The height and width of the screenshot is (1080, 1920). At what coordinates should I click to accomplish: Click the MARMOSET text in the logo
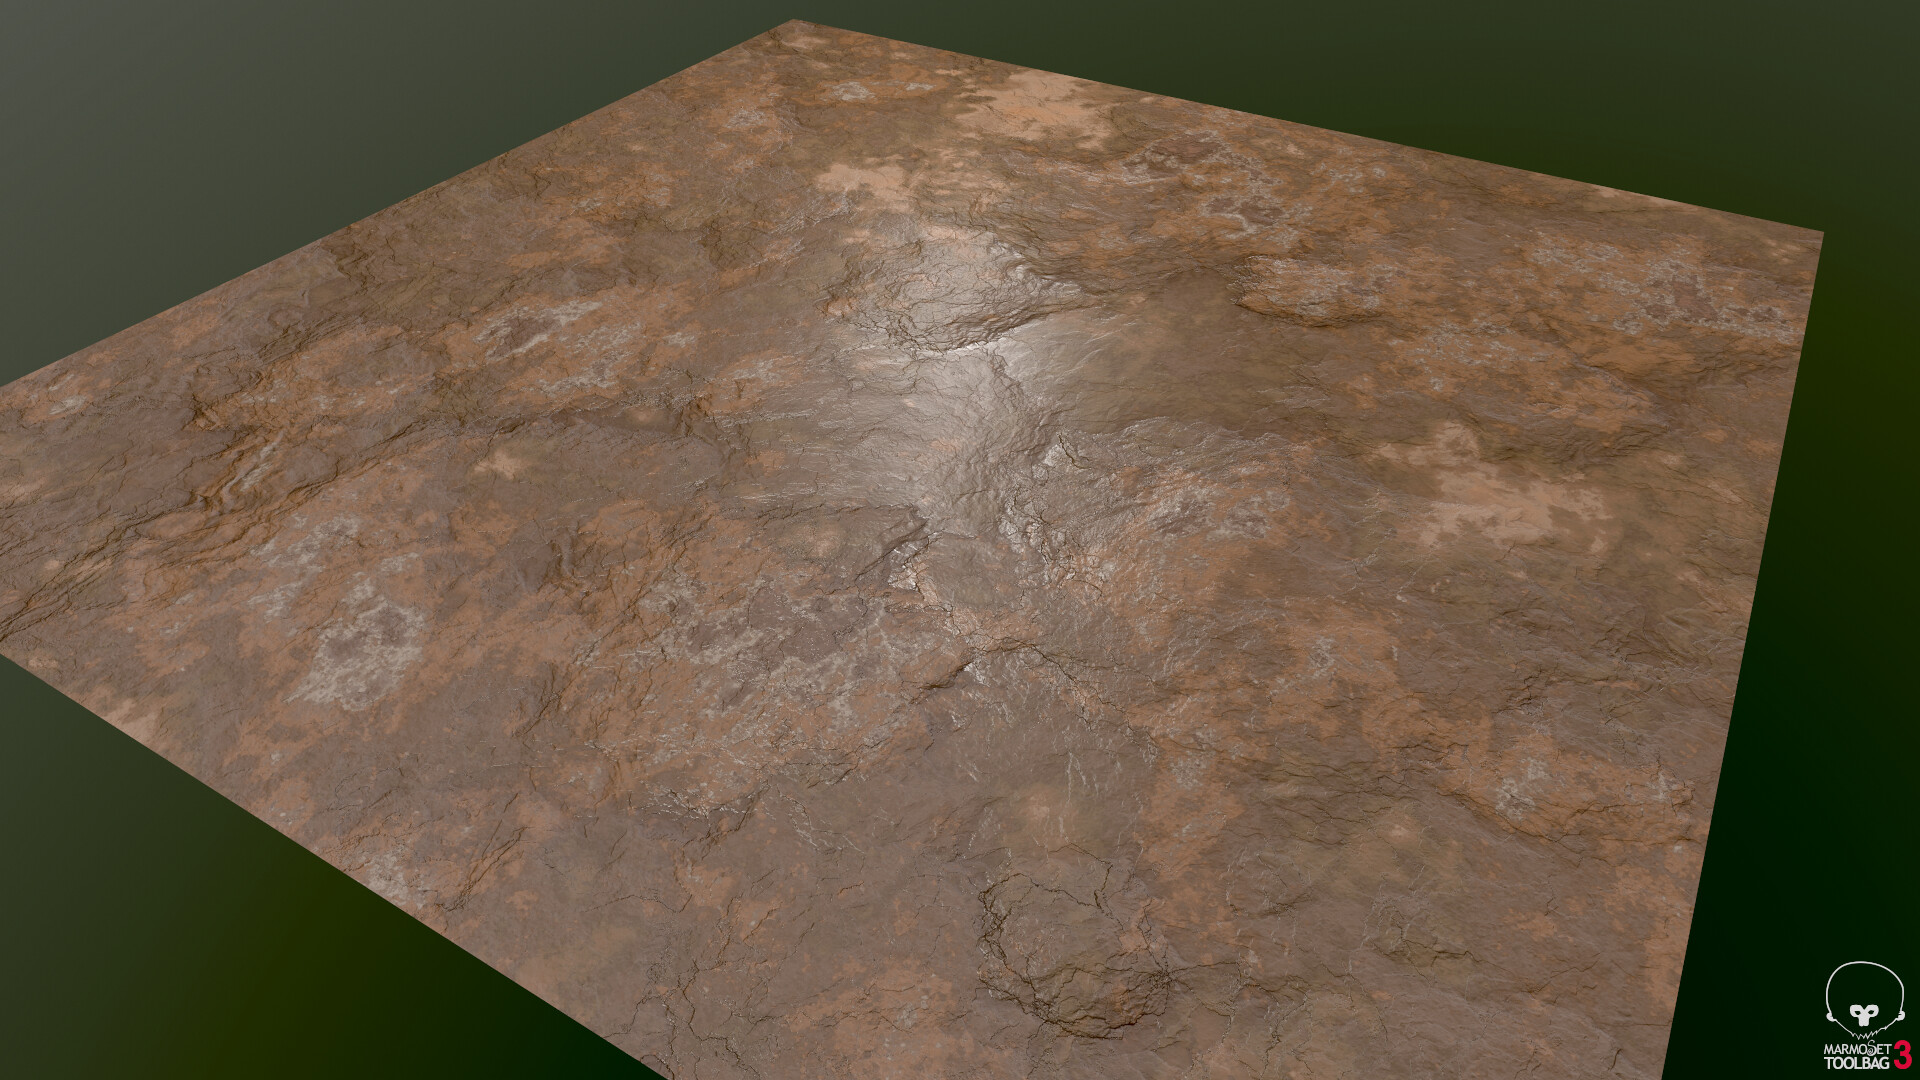[1856, 1049]
